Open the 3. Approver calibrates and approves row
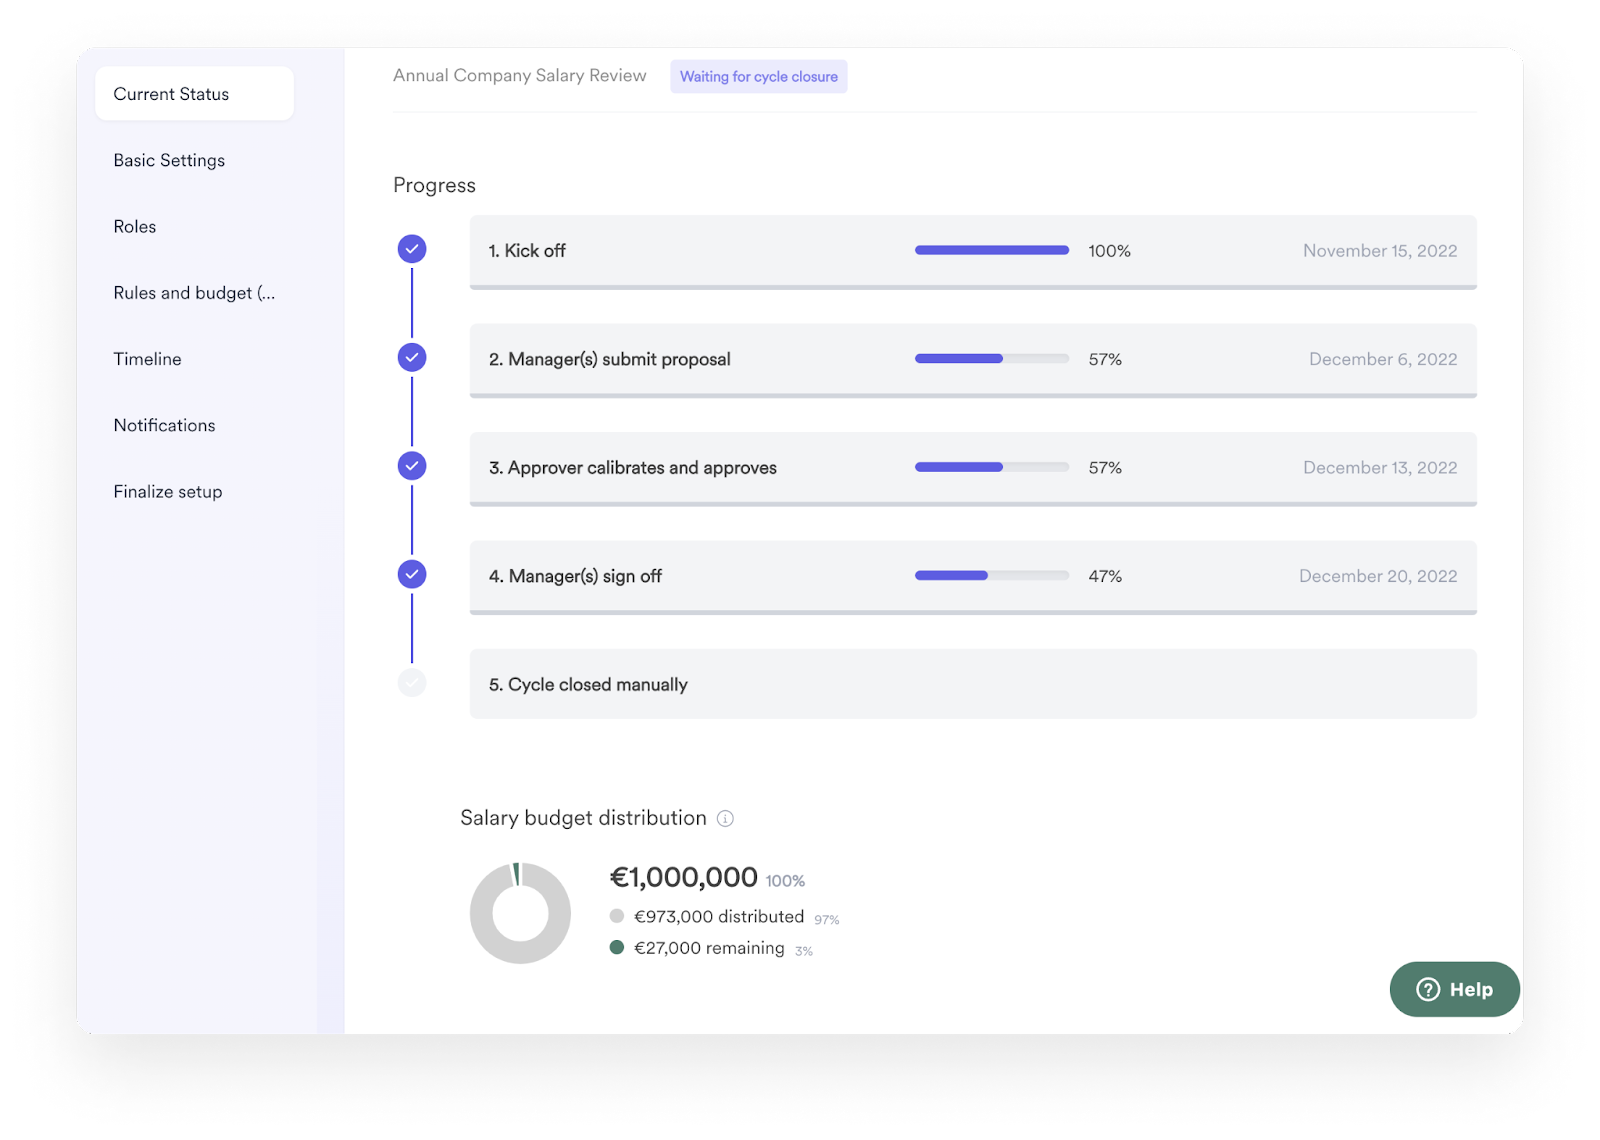Viewport: 1600px width, 1140px height. click(x=973, y=469)
